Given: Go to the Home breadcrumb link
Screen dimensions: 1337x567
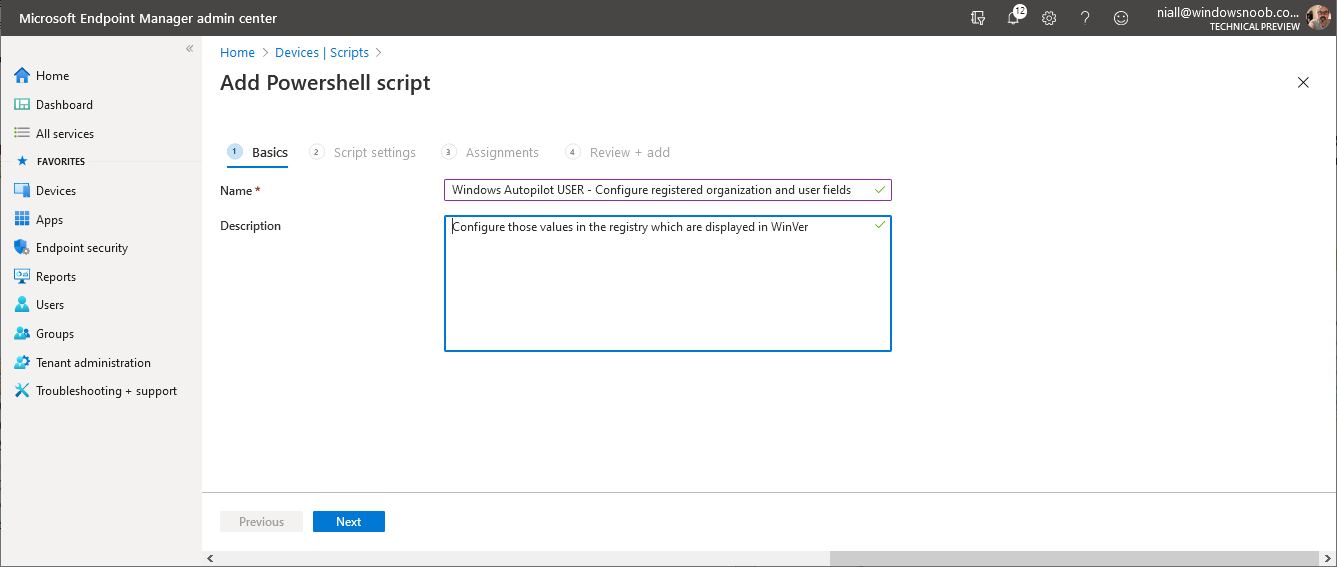Looking at the screenshot, I should [x=237, y=53].
